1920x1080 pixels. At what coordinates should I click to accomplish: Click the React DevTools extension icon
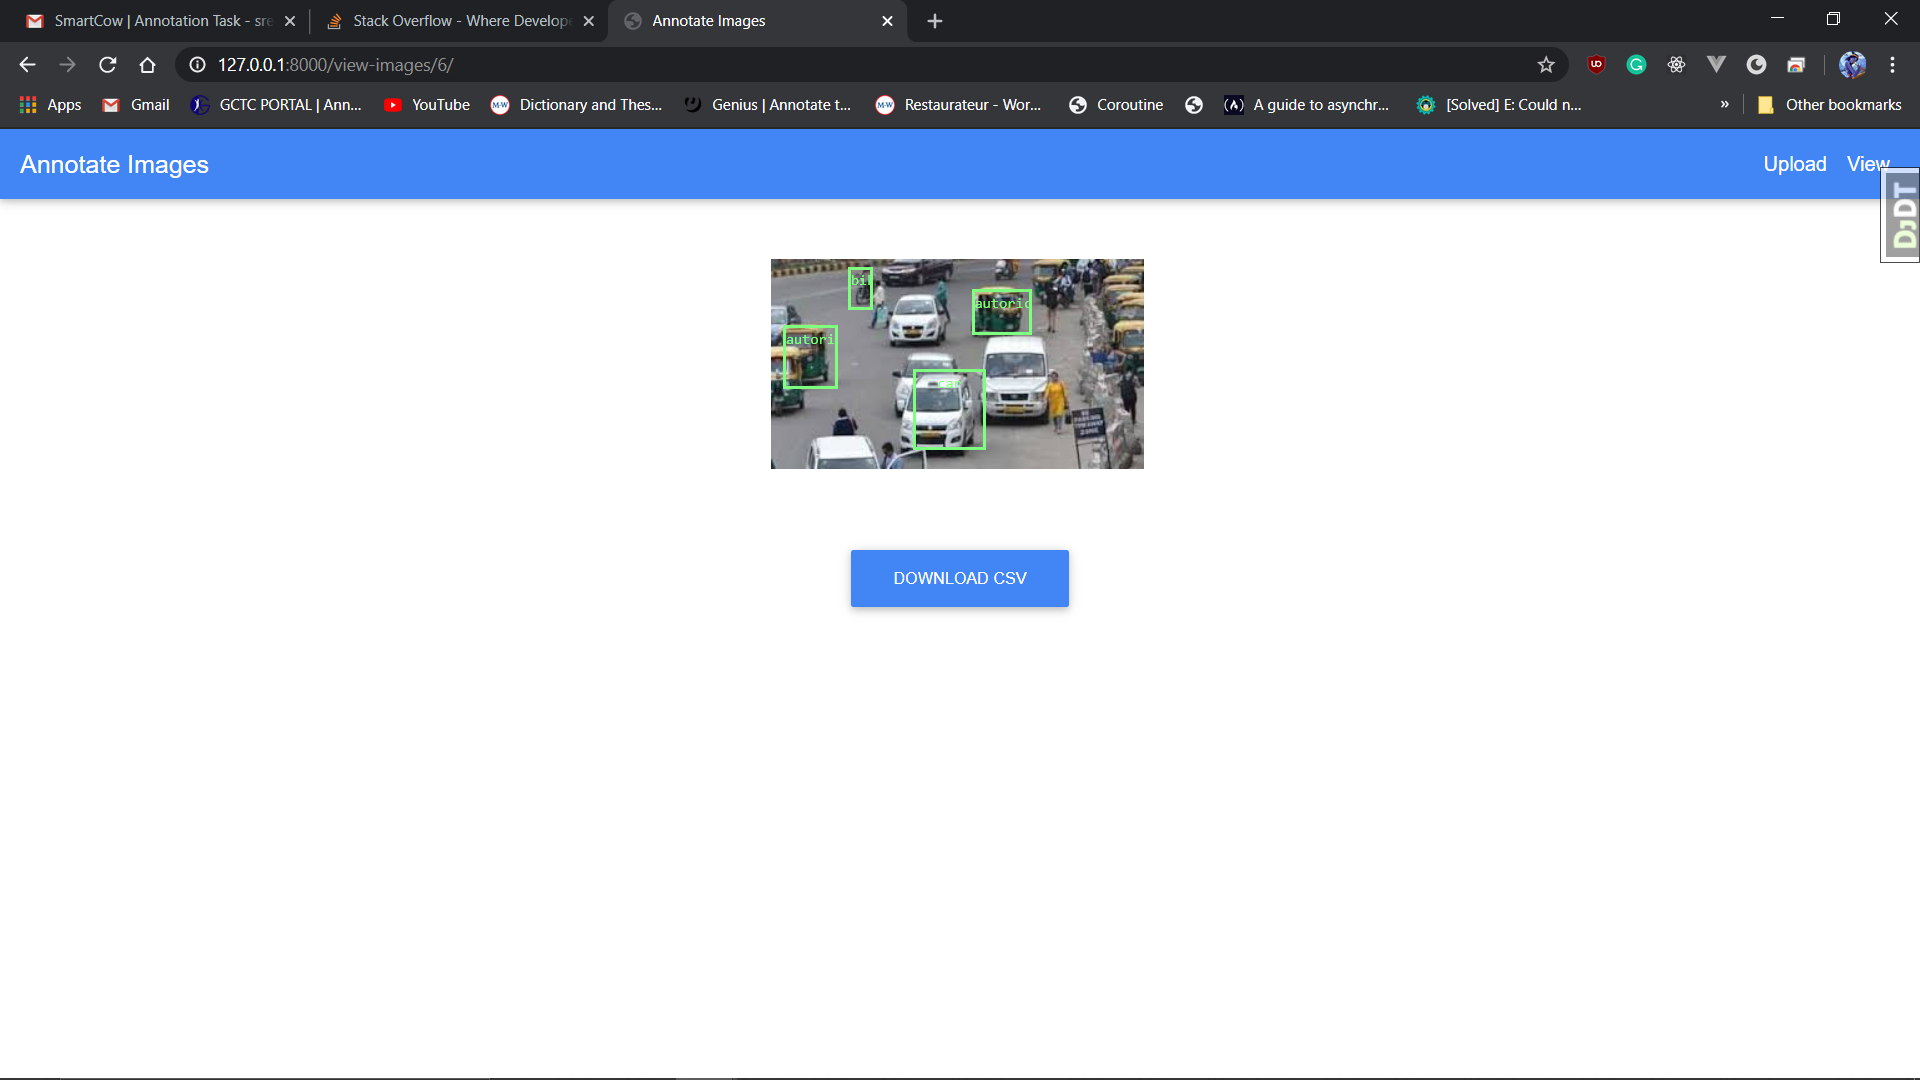pyautogui.click(x=1676, y=65)
